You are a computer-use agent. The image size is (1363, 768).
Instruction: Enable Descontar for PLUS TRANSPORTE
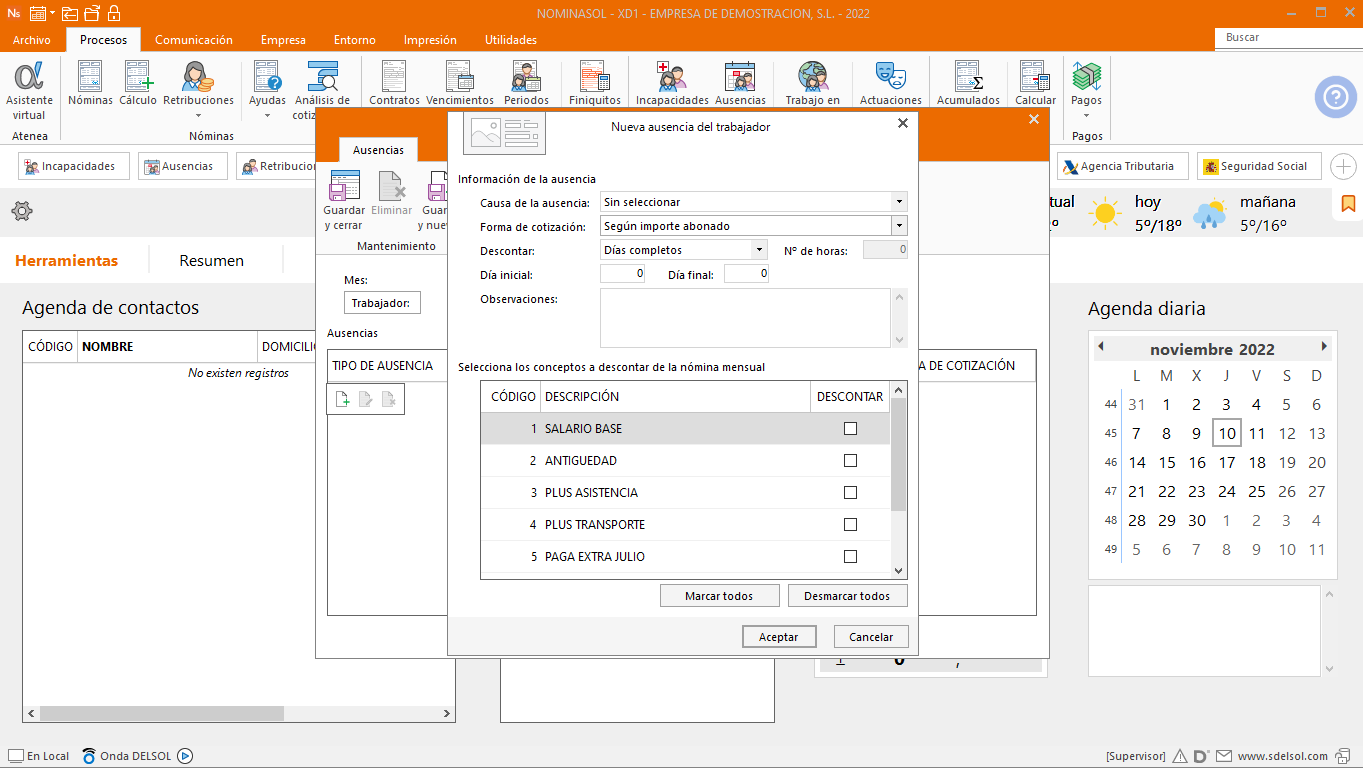[850, 525]
